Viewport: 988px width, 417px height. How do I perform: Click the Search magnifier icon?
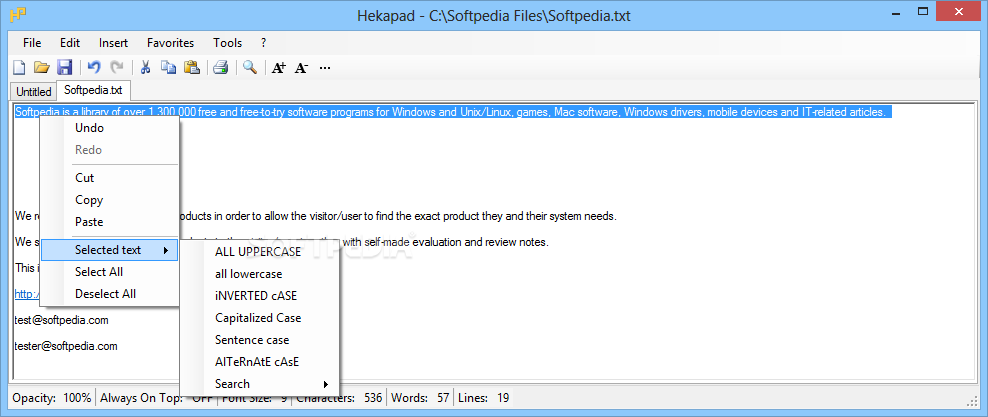[x=250, y=67]
